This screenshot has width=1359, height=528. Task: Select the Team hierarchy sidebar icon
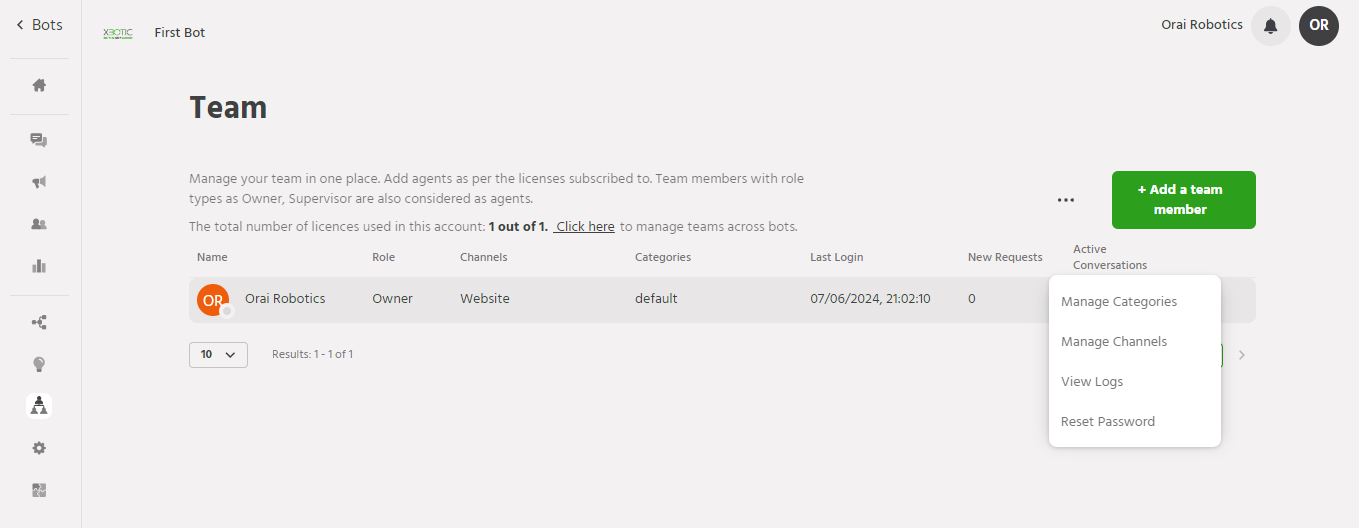39,405
